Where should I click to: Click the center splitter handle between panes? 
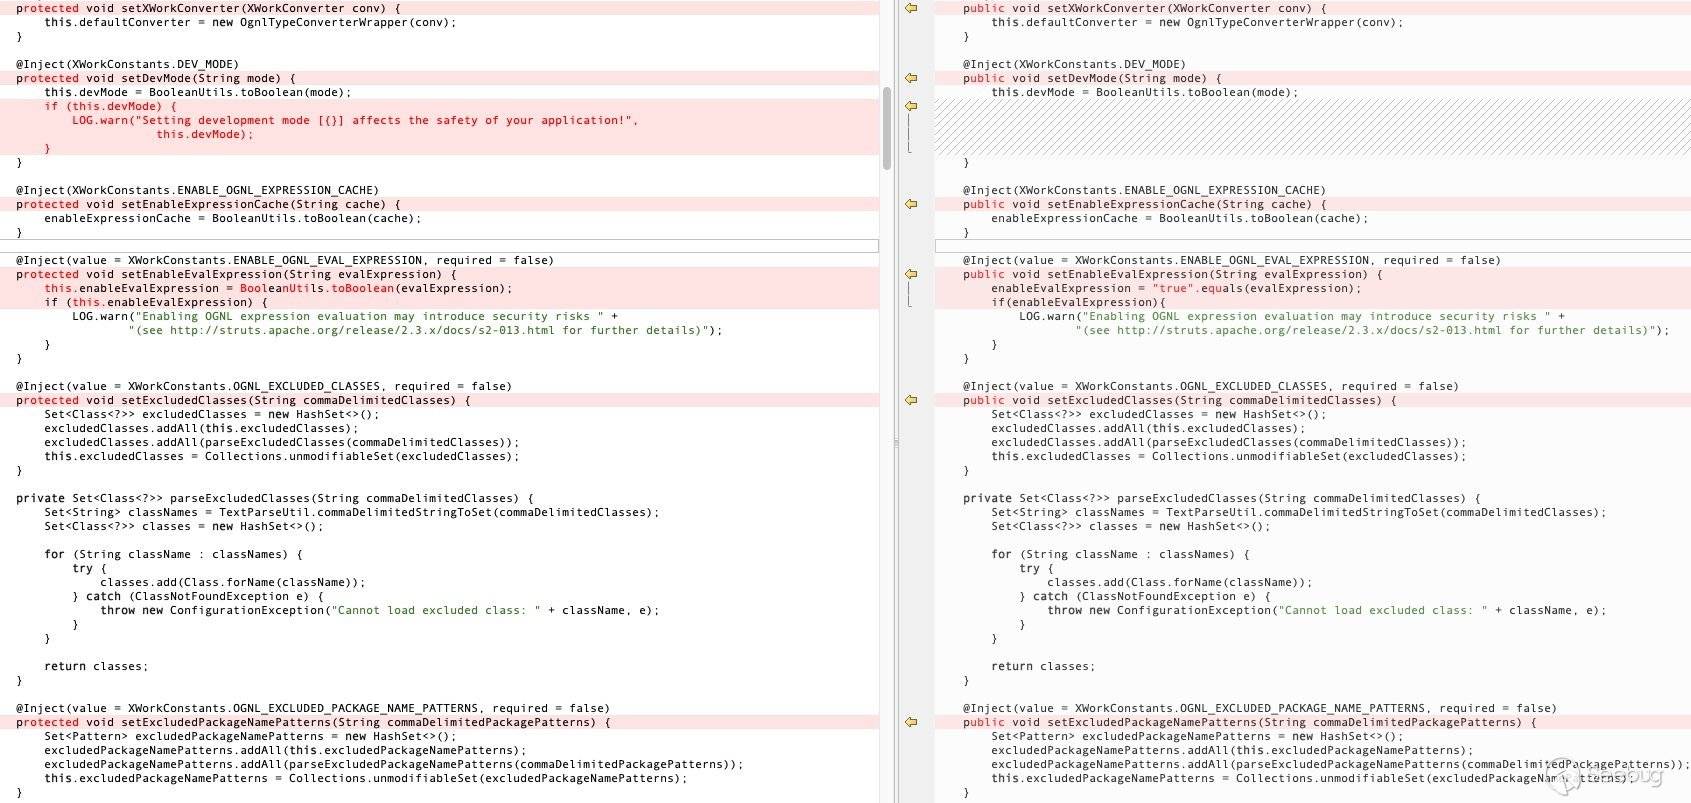(x=896, y=442)
